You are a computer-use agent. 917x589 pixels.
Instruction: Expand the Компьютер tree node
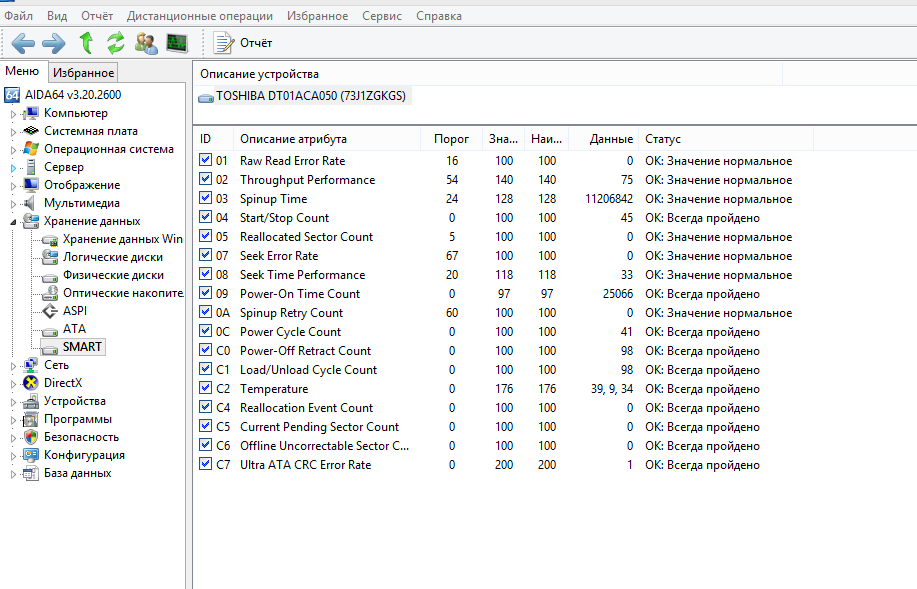13,114
